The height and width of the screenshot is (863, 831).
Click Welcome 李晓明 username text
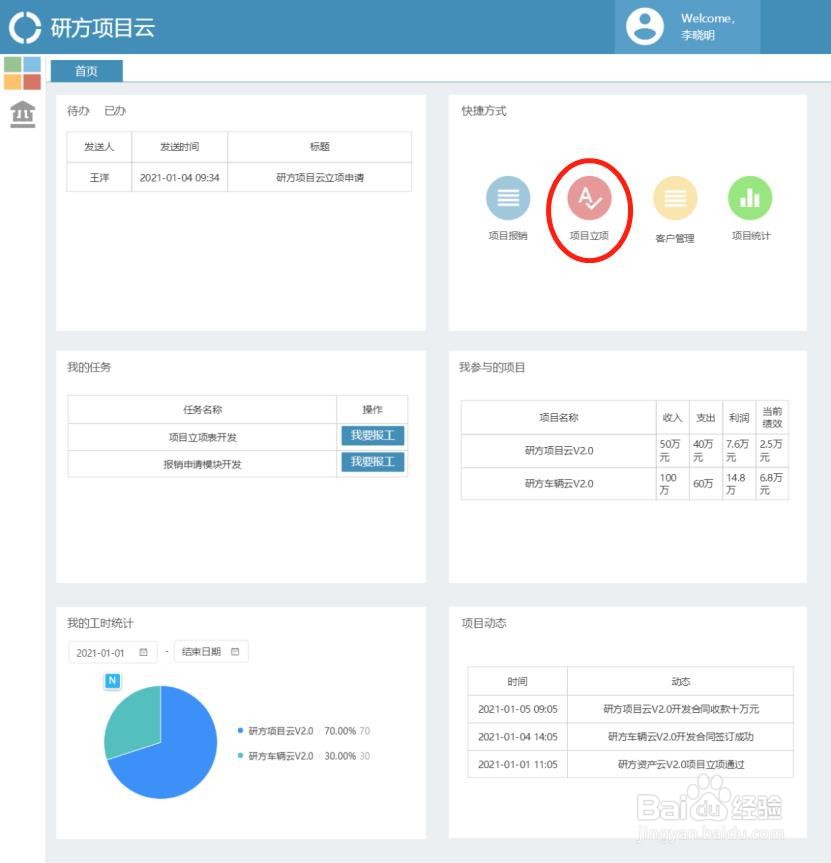click(708, 26)
